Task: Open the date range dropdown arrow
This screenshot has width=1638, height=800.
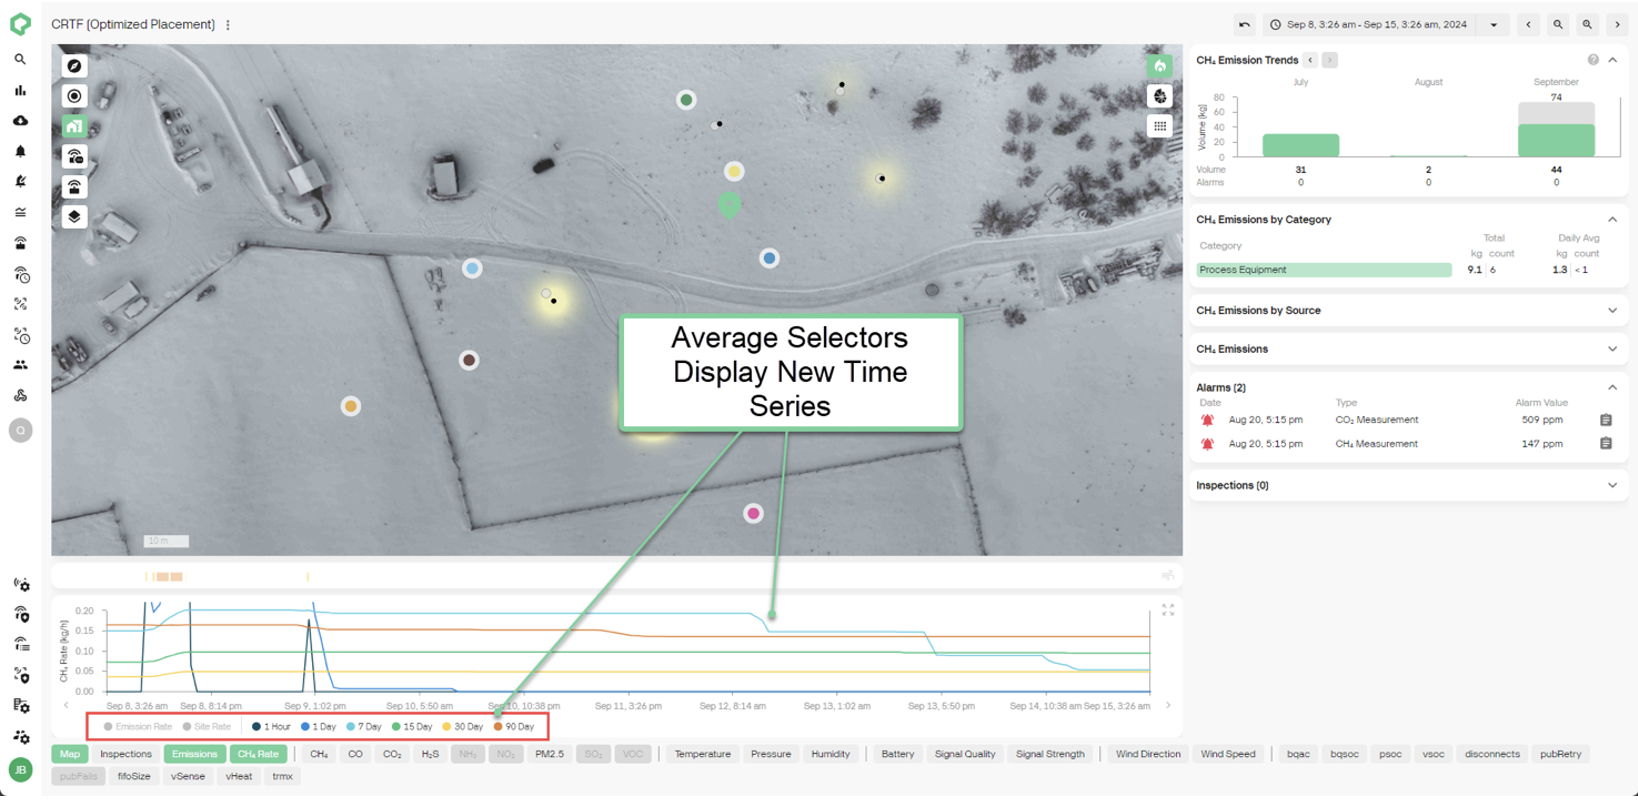Action: (1494, 25)
